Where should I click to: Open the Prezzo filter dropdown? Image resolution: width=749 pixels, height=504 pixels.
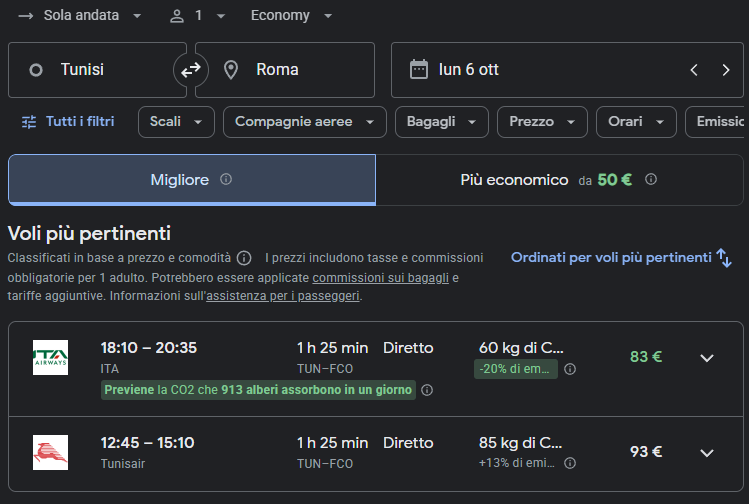tap(542, 122)
